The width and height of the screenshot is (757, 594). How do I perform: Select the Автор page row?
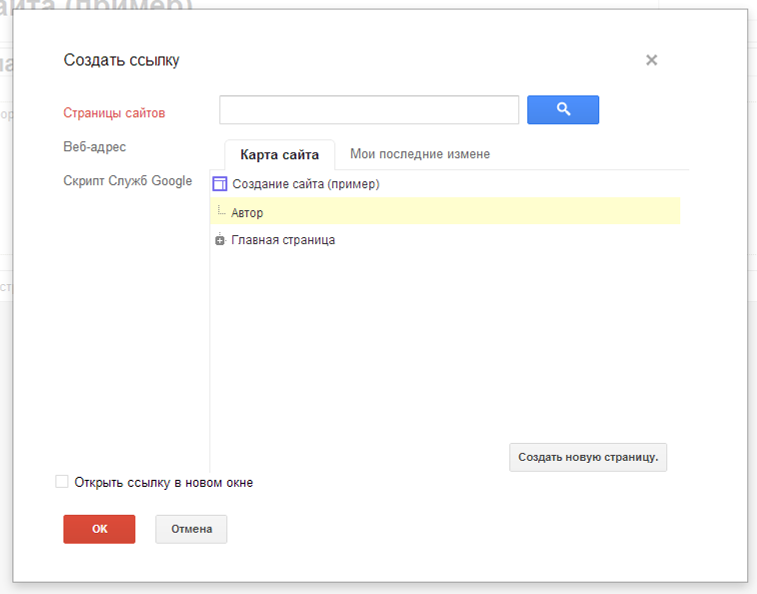445,211
